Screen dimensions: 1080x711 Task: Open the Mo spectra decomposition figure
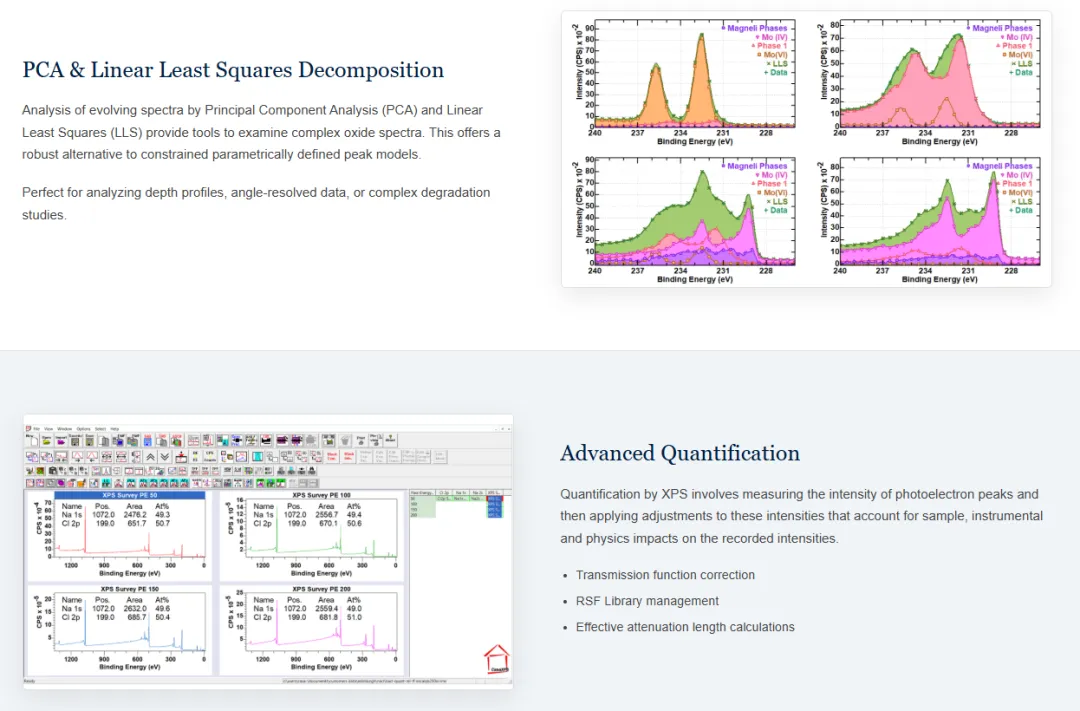tap(806, 149)
